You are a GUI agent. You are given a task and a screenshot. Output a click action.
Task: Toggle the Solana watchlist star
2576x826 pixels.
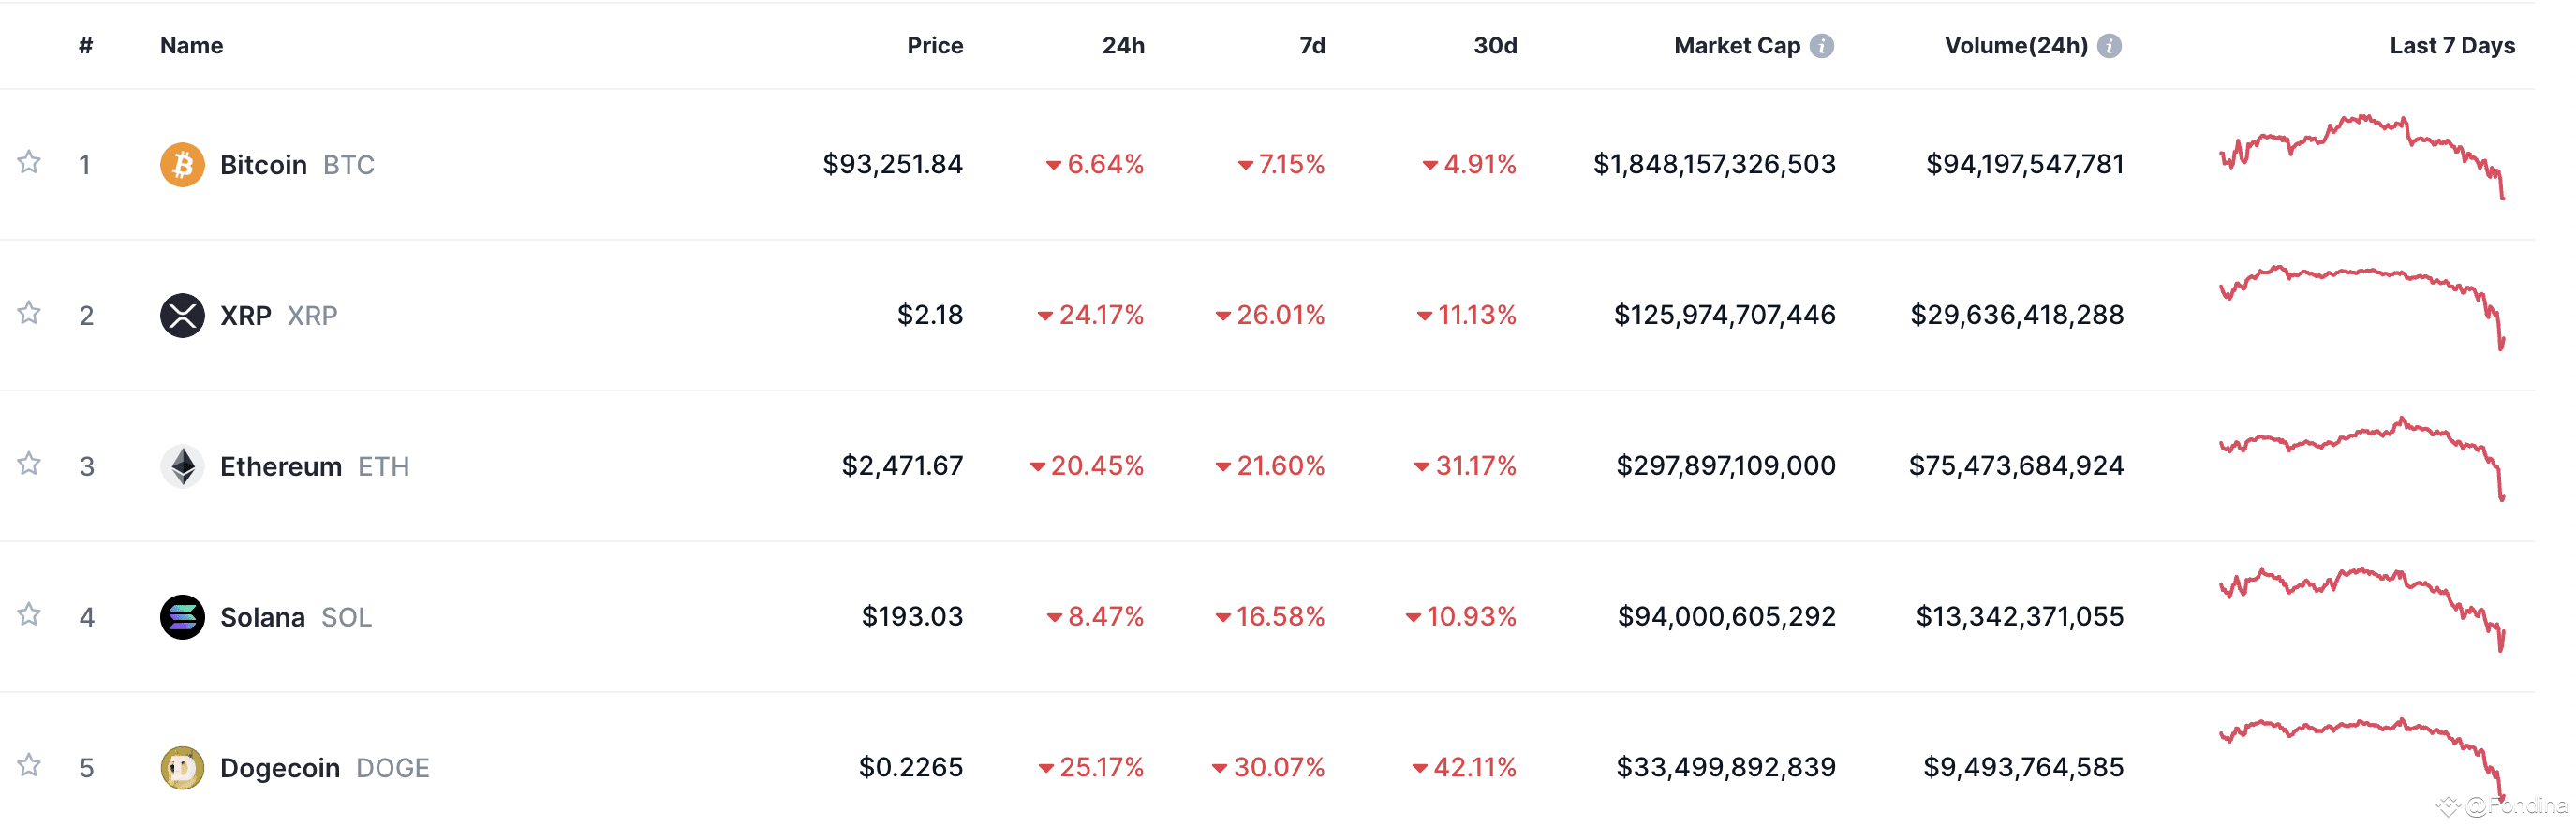click(29, 614)
